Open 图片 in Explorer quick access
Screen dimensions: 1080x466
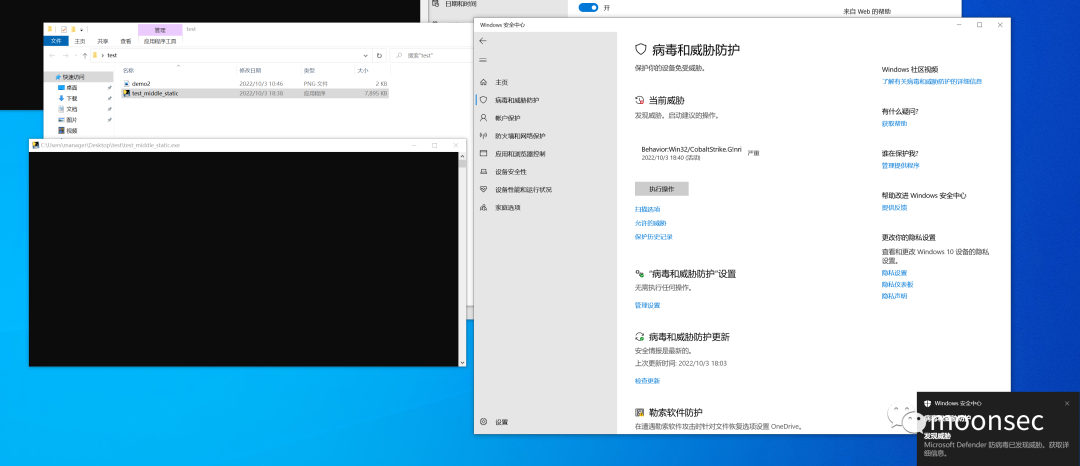click(x=72, y=120)
